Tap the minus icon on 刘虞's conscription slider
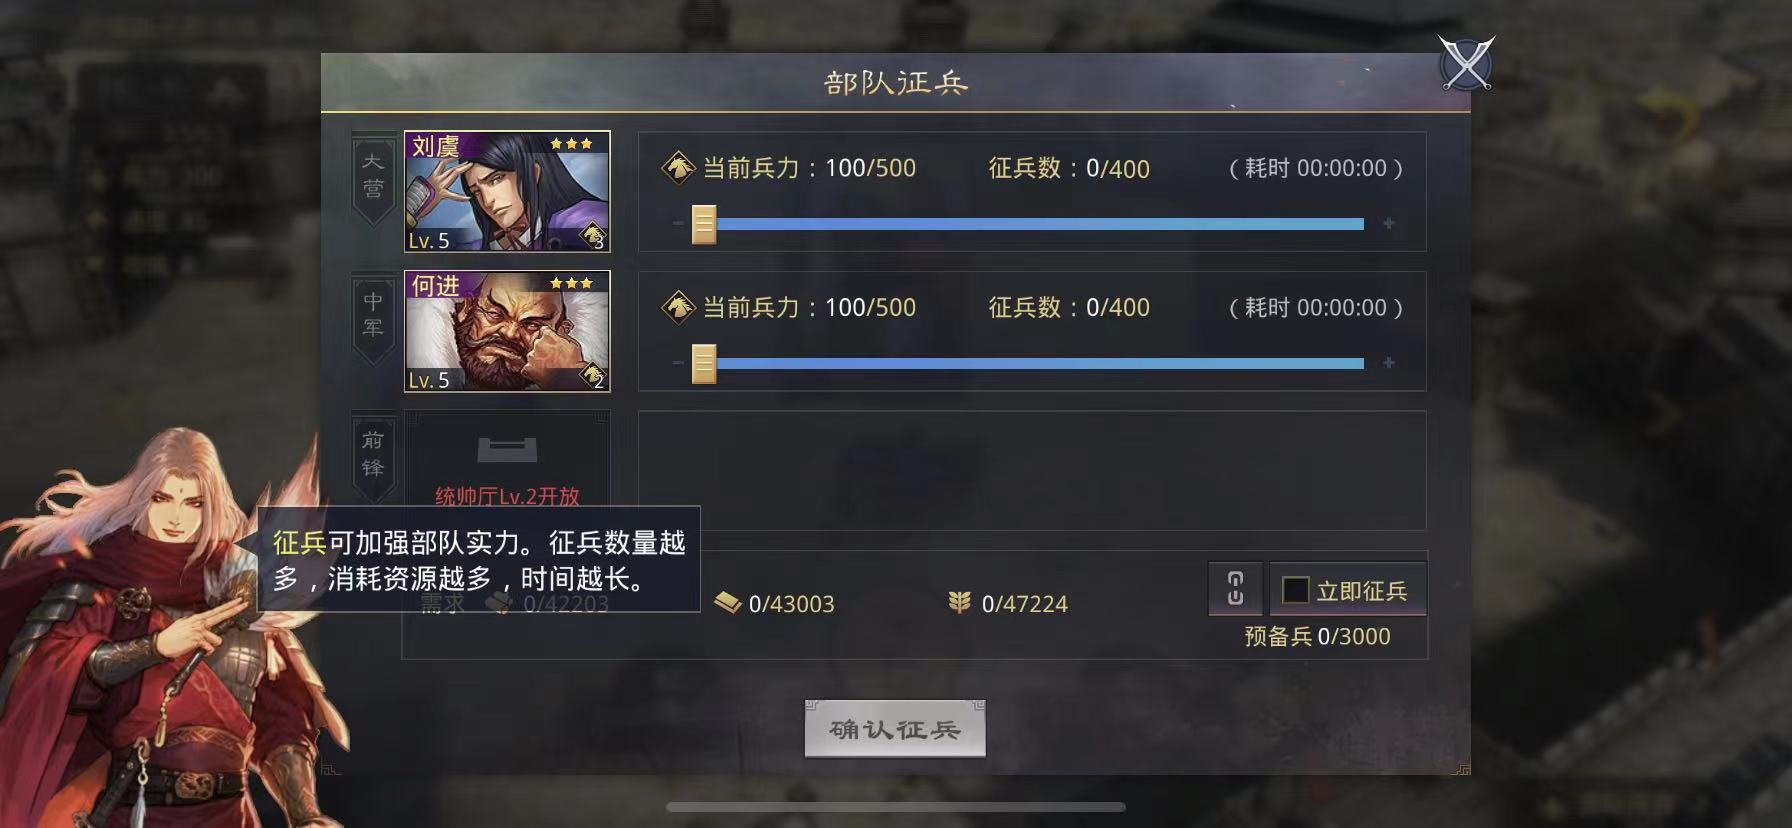 coord(678,224)
